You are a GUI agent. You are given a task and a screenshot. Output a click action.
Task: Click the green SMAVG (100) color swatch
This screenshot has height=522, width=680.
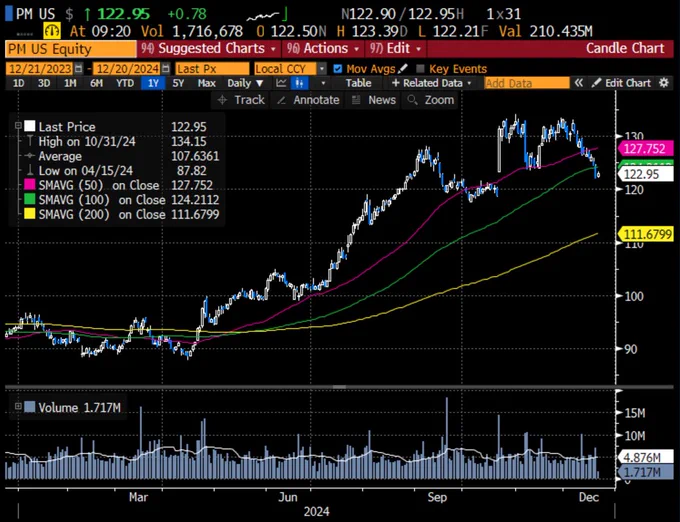pyautogui.click(x=29, y=199)
